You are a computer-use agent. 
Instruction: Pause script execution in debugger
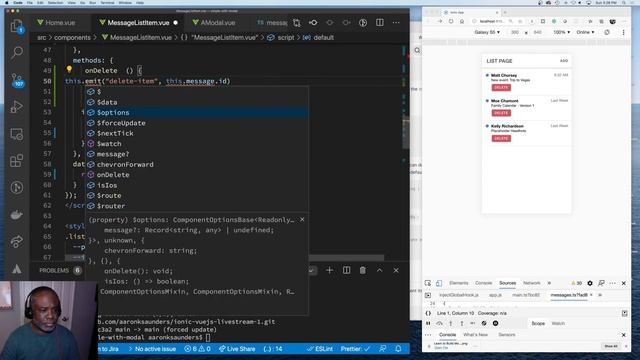pyautogui.click(x=428, y=323)
